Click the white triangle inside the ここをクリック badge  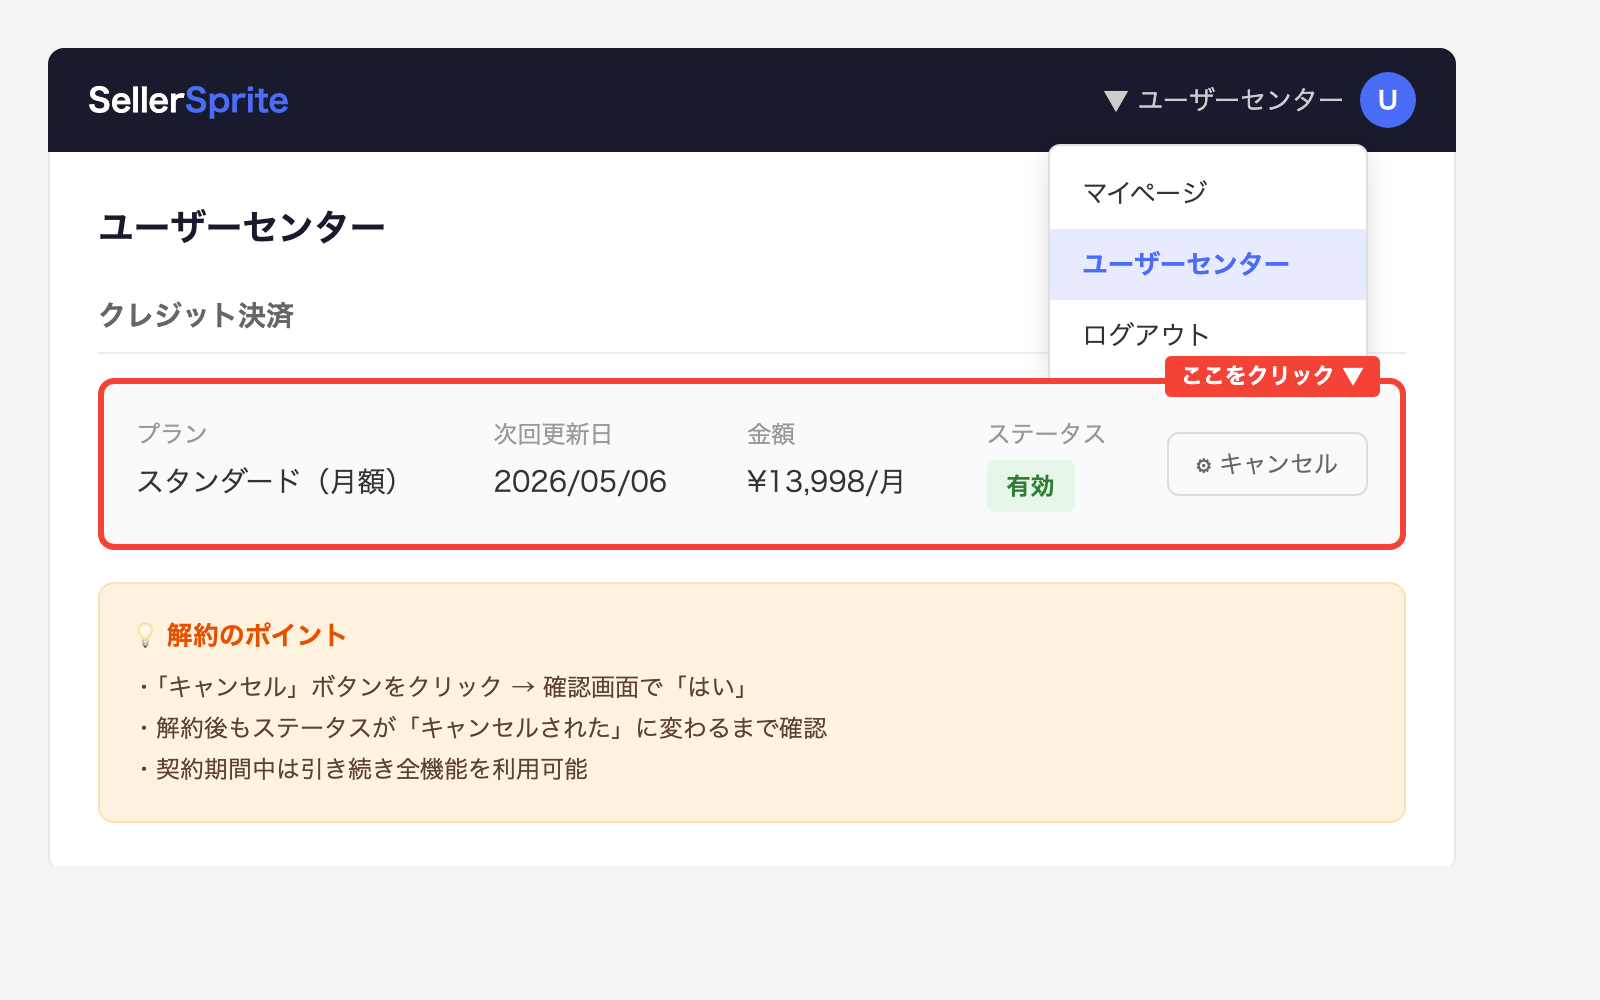[1356, 377]
